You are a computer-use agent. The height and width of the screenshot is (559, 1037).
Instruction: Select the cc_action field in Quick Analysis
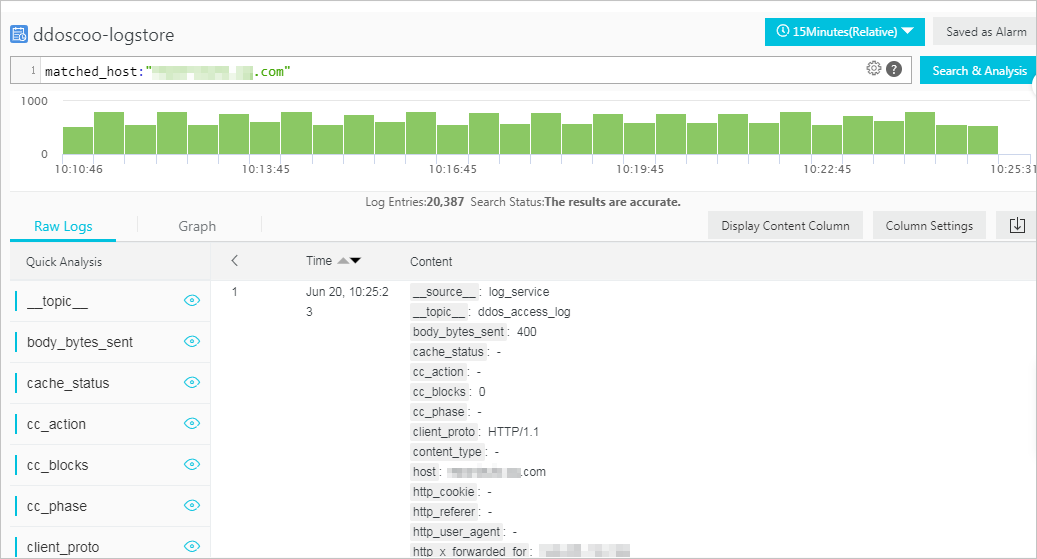click(56, 425)
